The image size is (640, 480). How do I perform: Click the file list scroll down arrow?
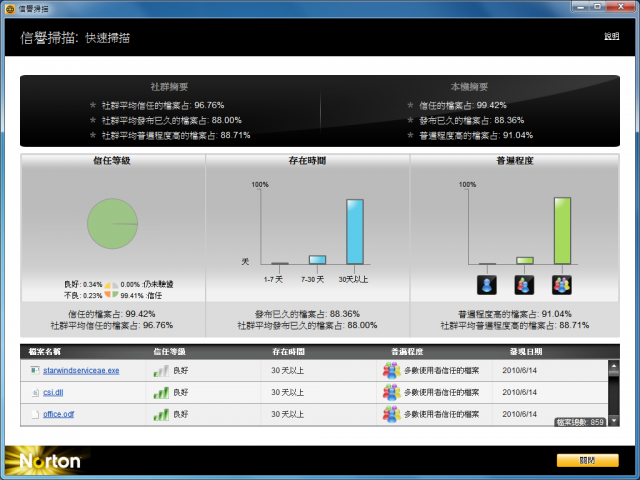point(613,421)
